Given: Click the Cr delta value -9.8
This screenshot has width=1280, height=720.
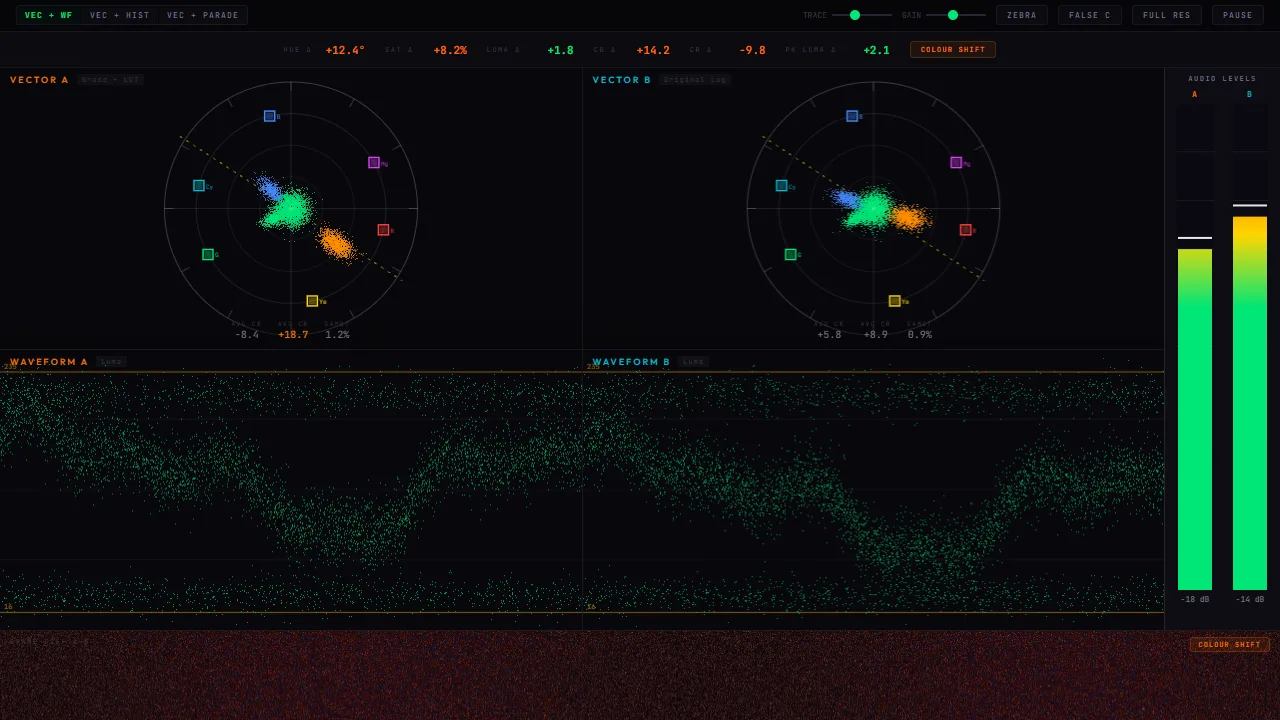Looking at the screenshot, I should tap(752, 50).
